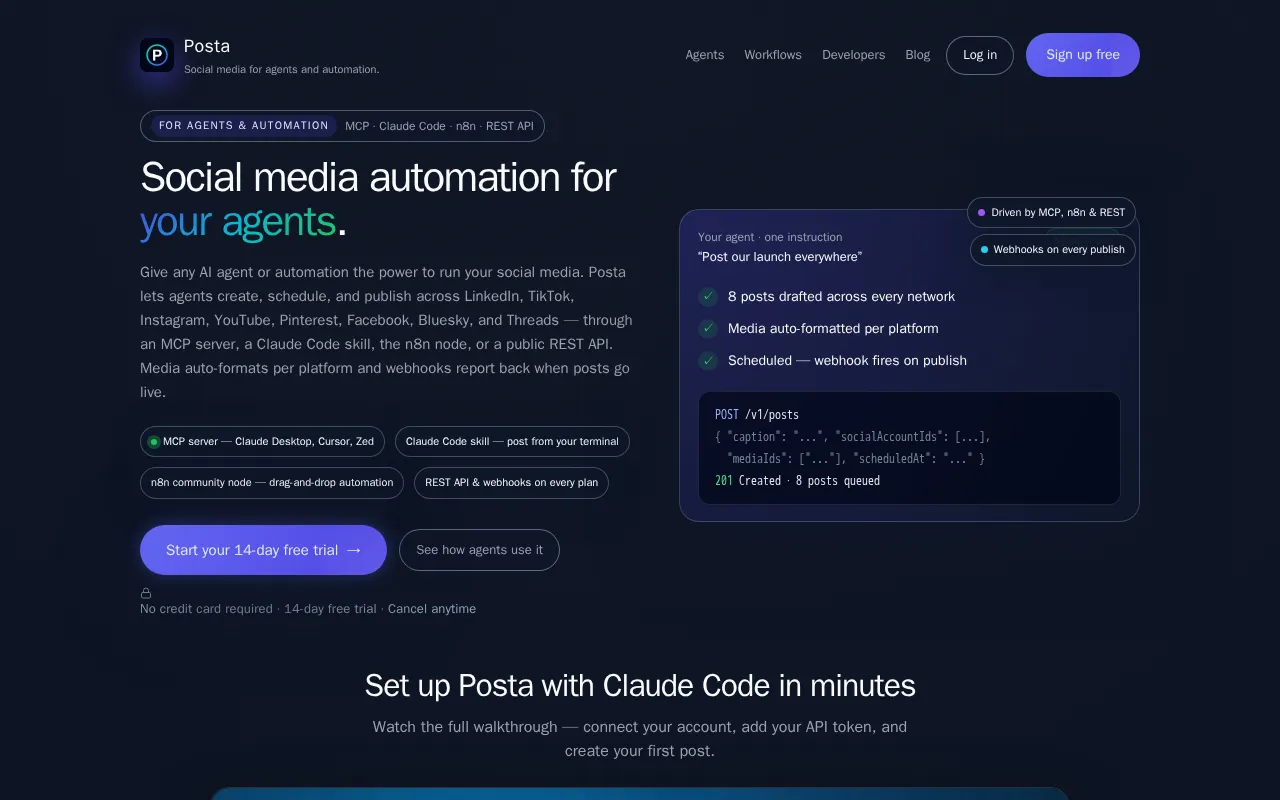Click the Posta logo icon

[157, 55]
